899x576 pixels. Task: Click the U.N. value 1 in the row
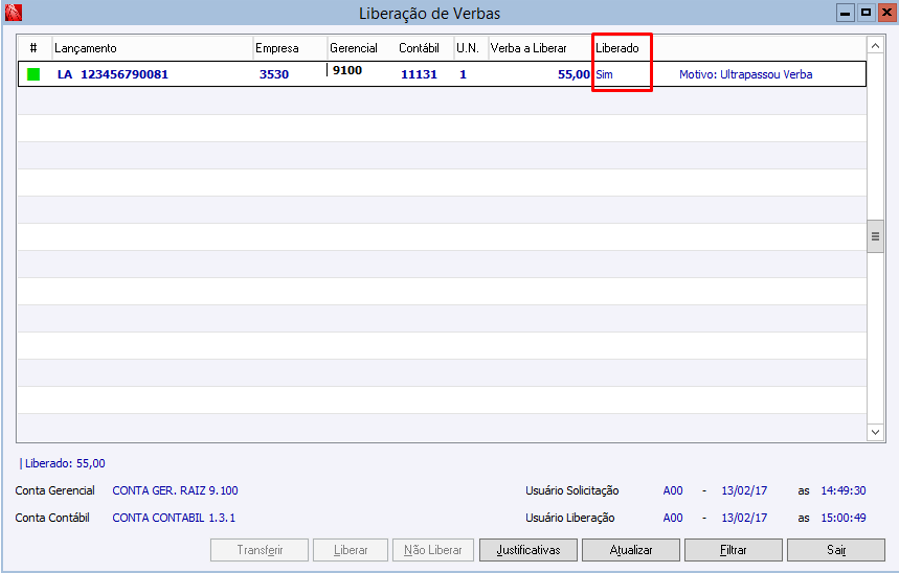click(x=463, y=75)
